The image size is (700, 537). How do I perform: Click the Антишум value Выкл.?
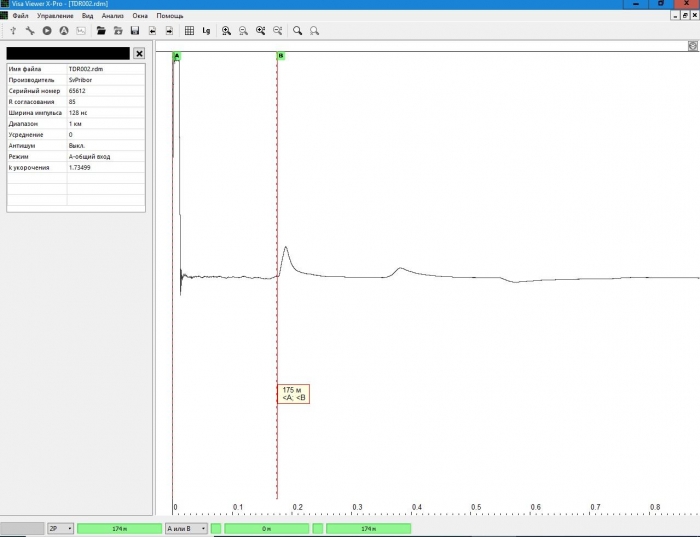coord(106,146)
